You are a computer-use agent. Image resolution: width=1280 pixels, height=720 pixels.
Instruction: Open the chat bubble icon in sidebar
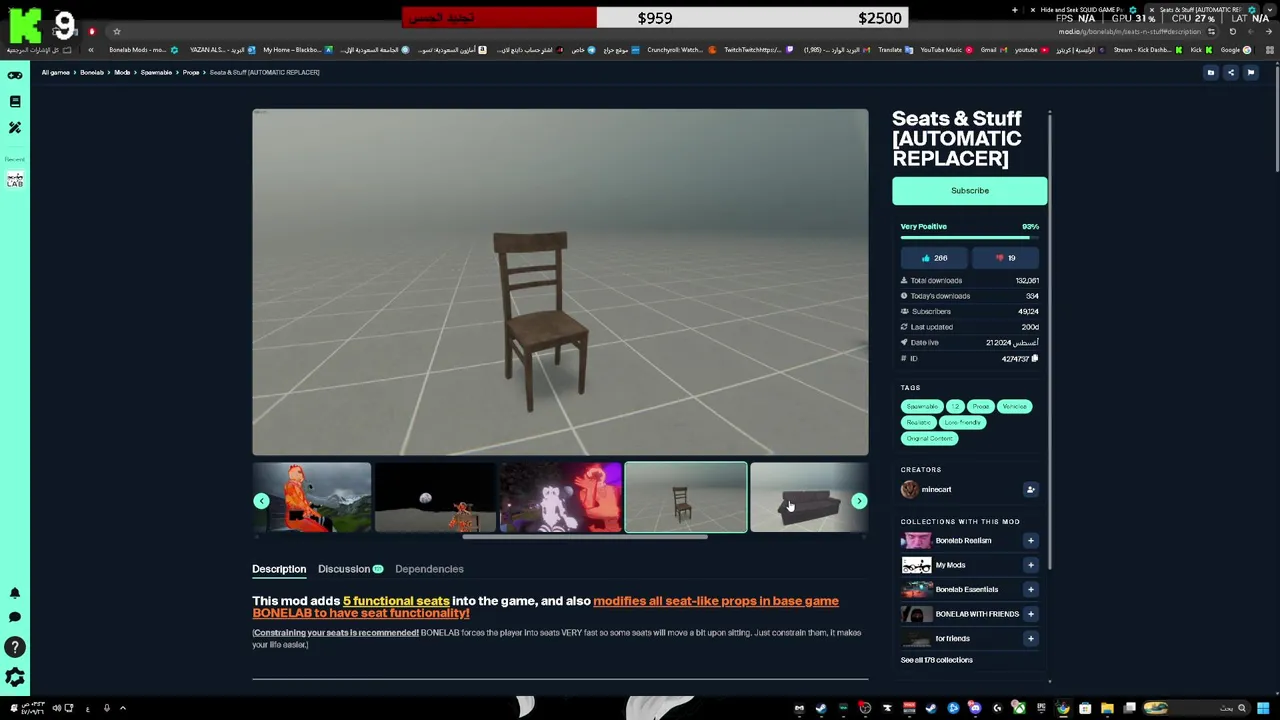click(15, 617)
